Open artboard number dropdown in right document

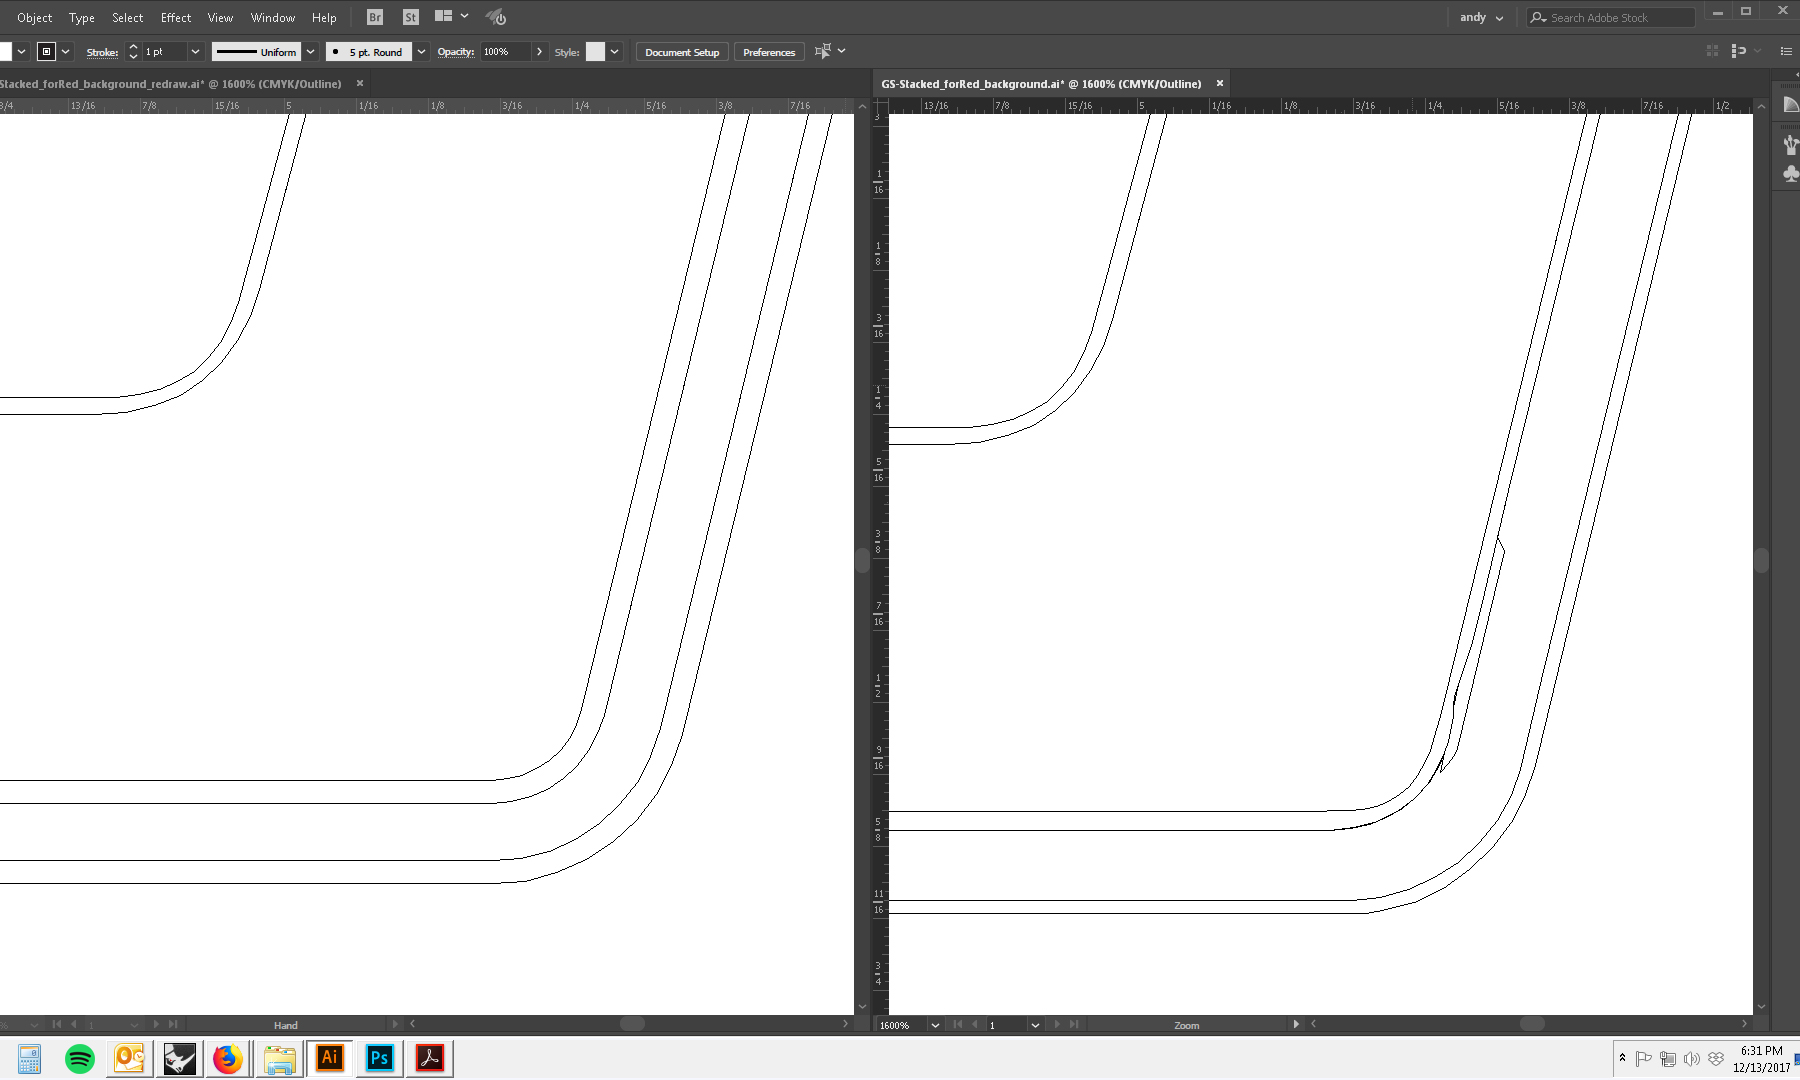point(1035,1025)
